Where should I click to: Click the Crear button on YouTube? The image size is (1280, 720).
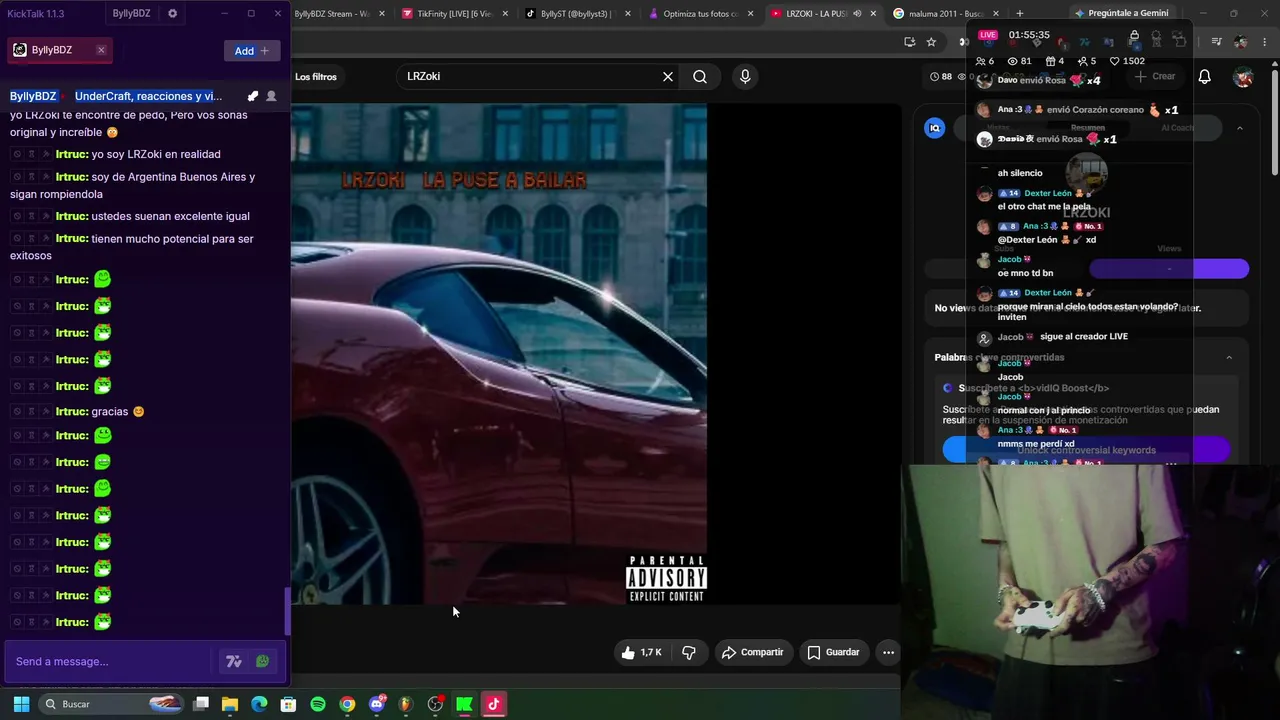pos(1155,77)
